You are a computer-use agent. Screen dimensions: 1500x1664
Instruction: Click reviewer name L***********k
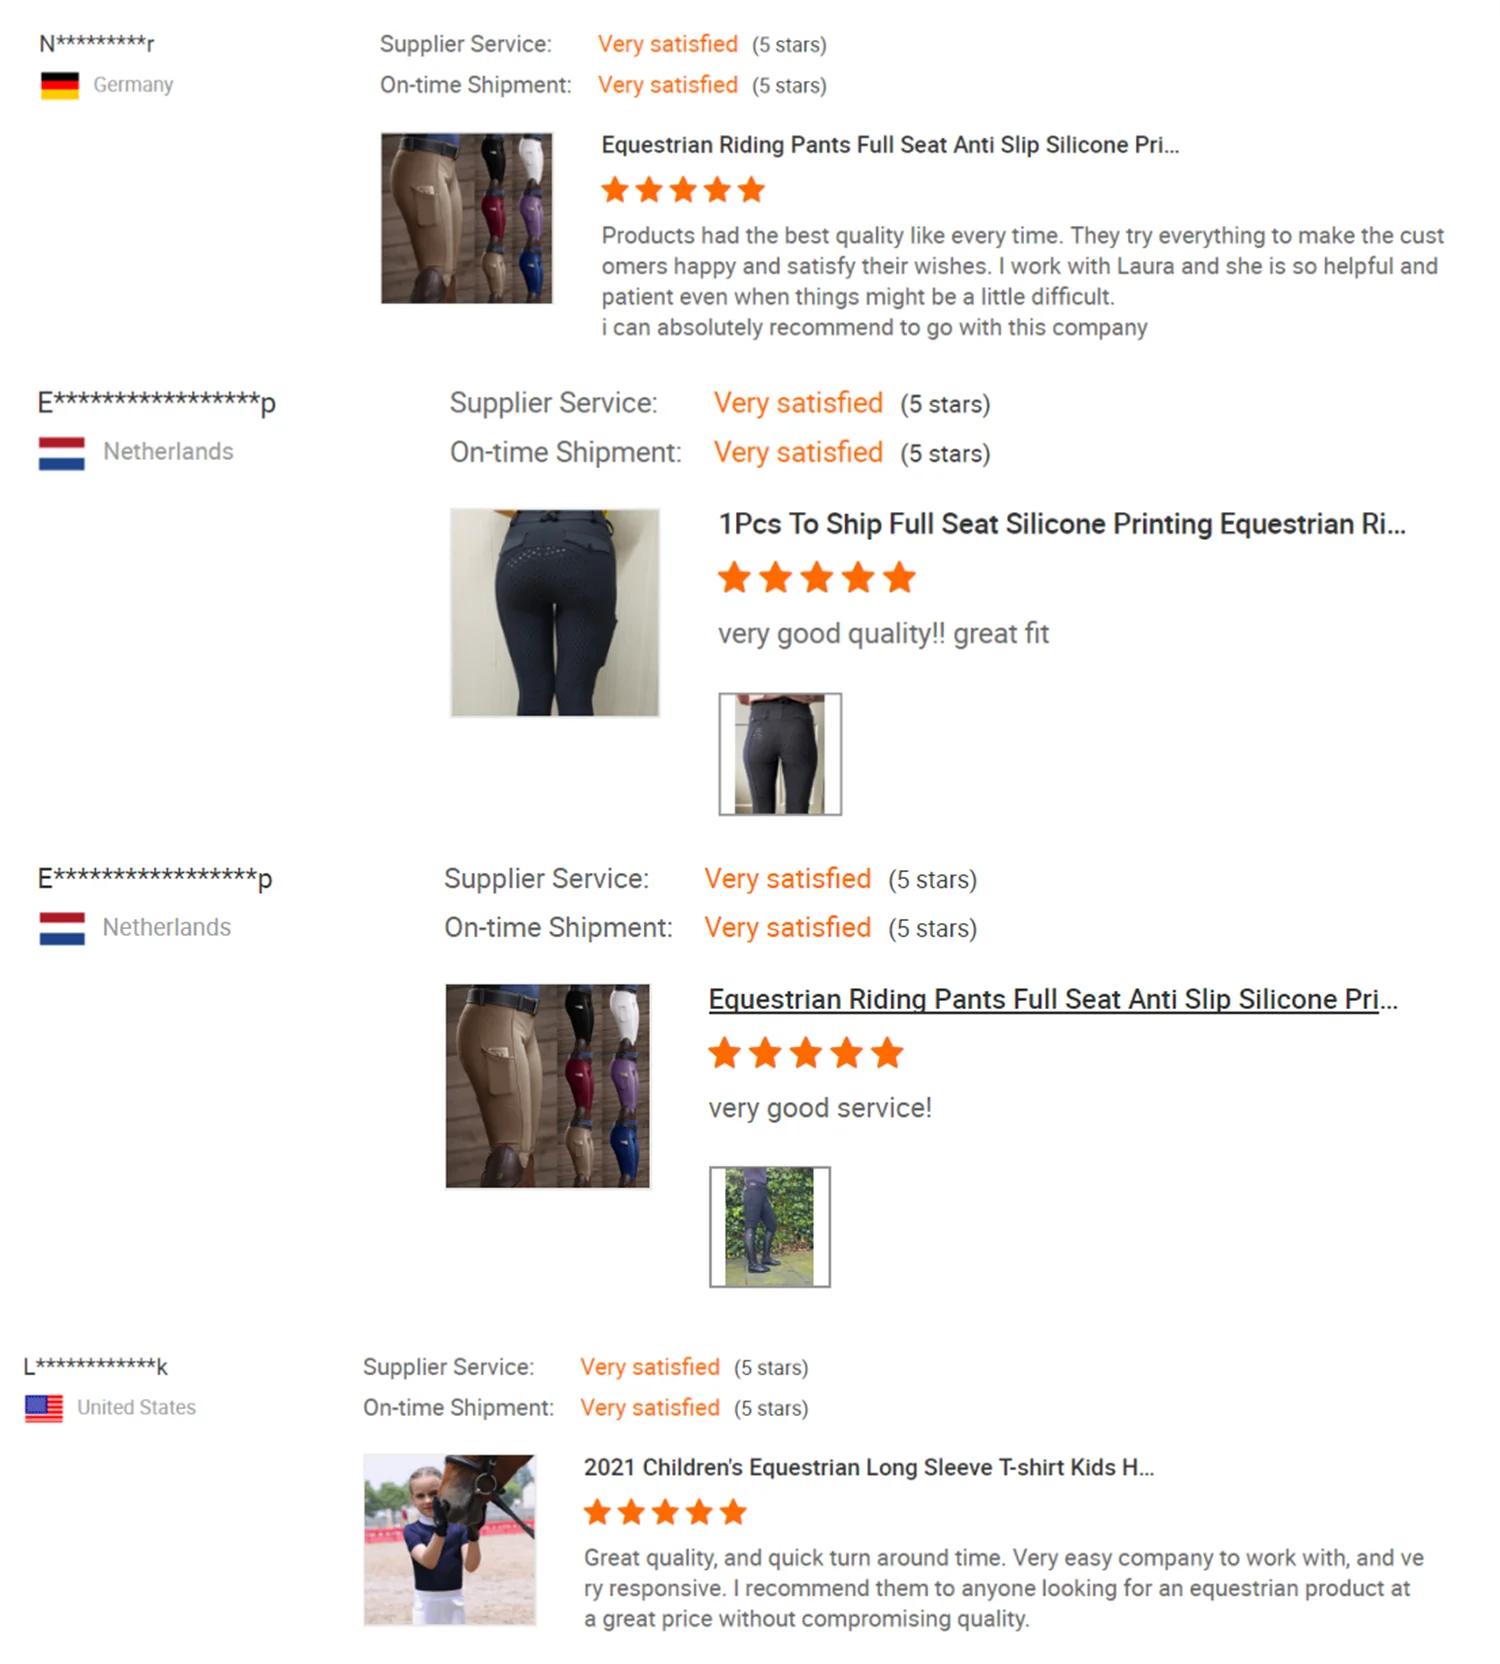[96, 1366]
